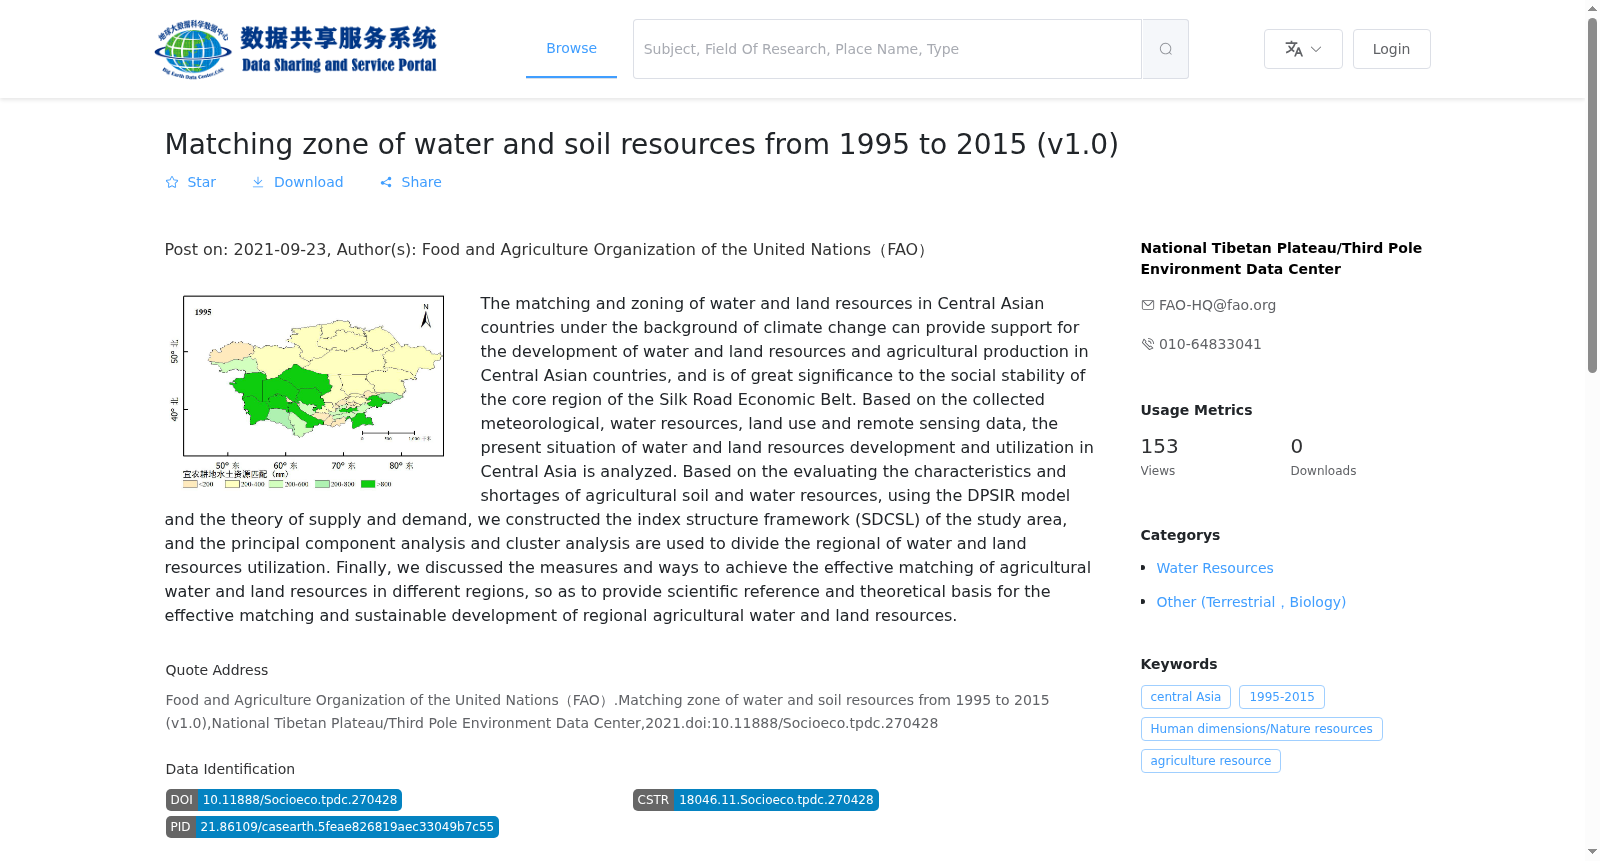Open the Data Sharing and Service Portal logo
The height and width of the screenshot is (861, 1600).
coord(296,49)
